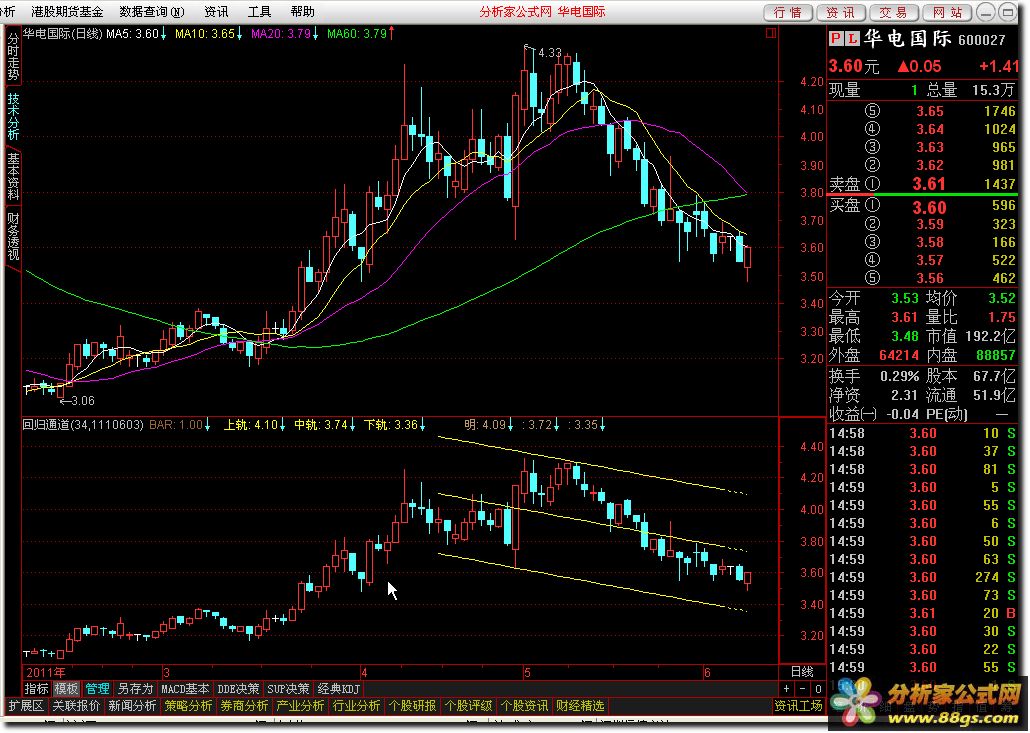Click the 管理 tab below the chart

tap(97, 689)
